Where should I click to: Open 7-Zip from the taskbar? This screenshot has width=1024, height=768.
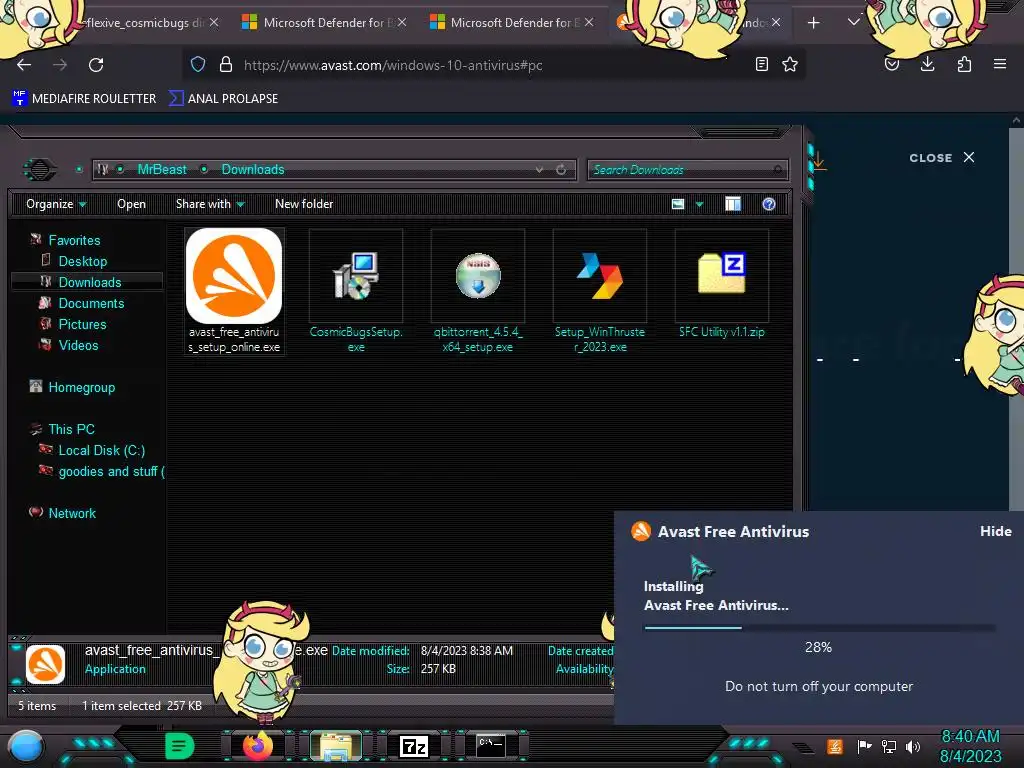[414, 746]
